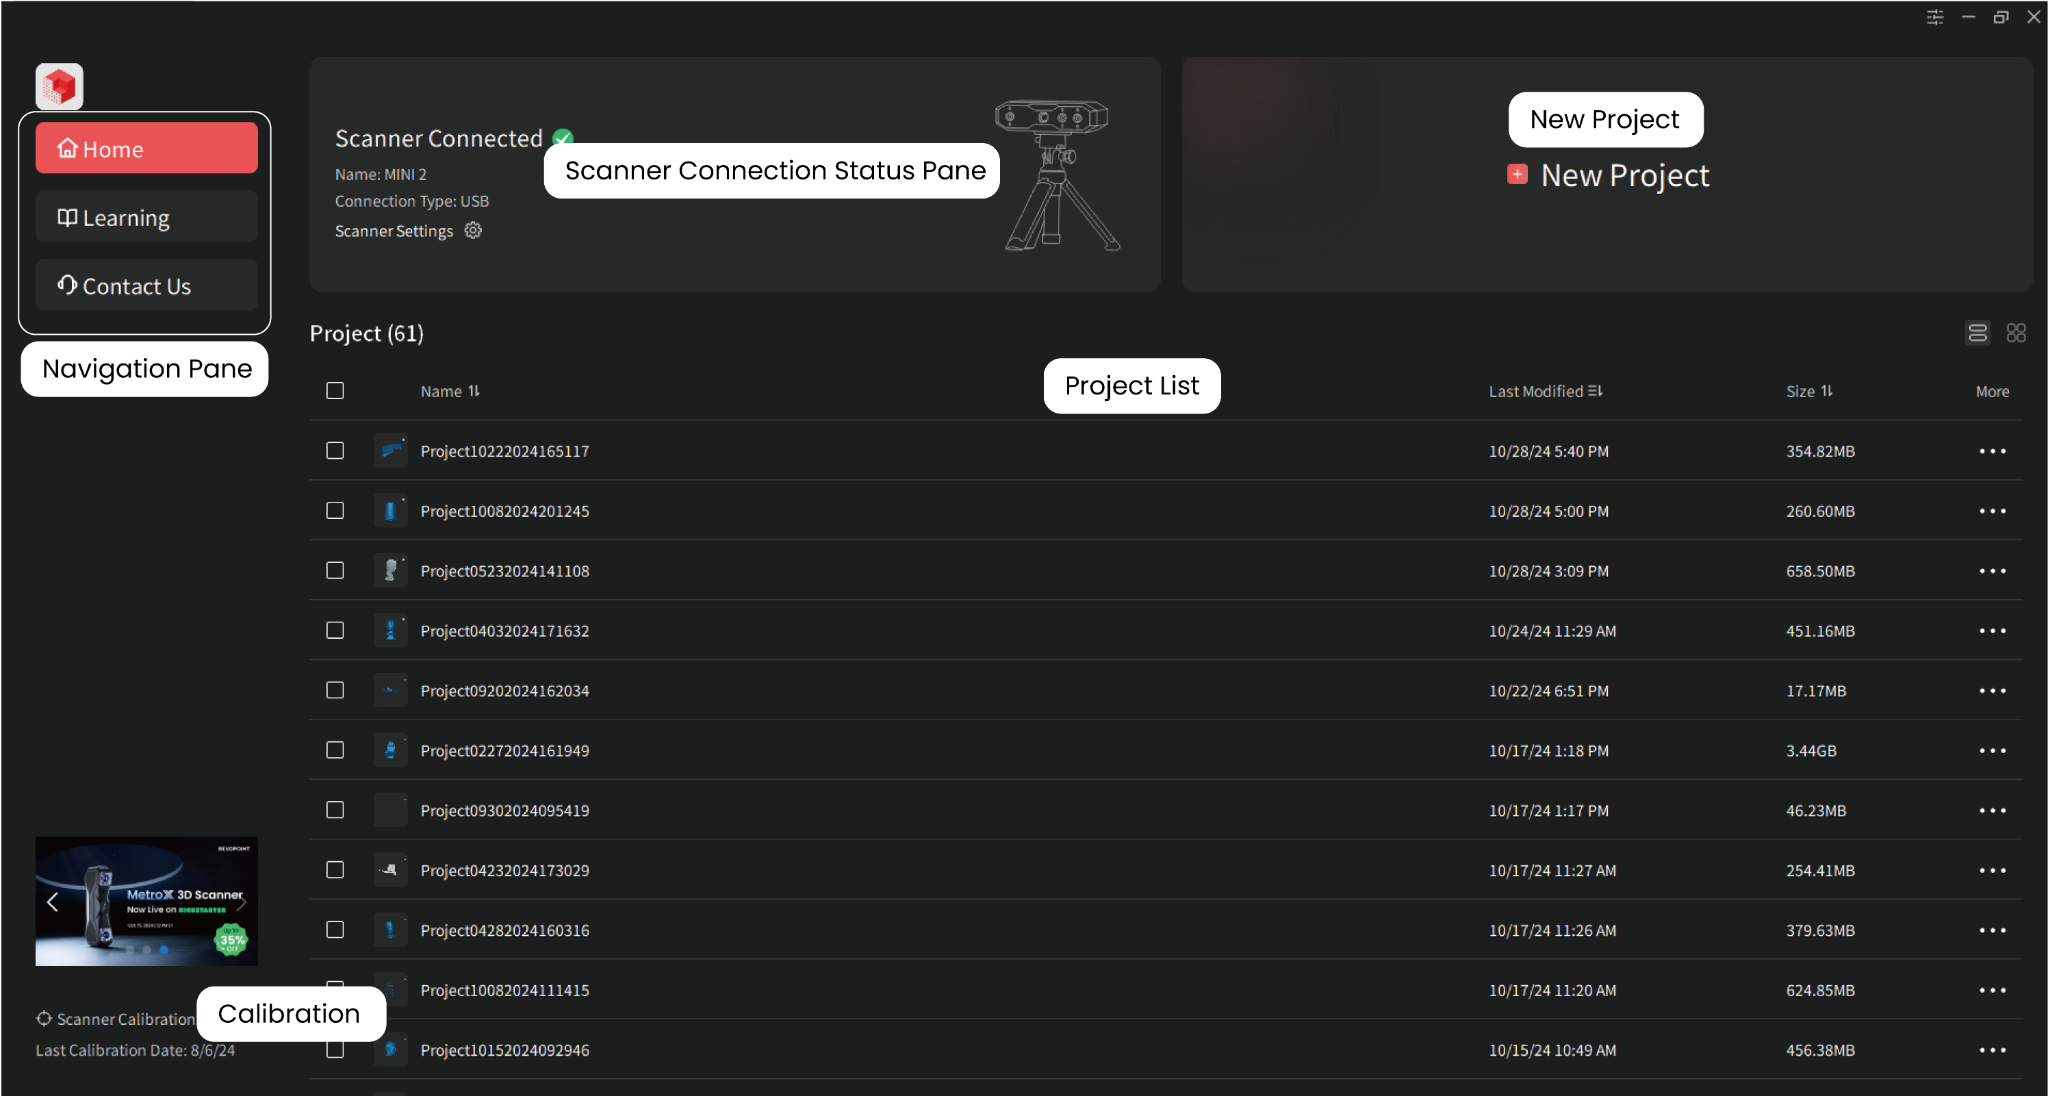Tick the checkbox for Project10082024201245
This screenshot has width=2048, height=1096.
coord(335,511)
